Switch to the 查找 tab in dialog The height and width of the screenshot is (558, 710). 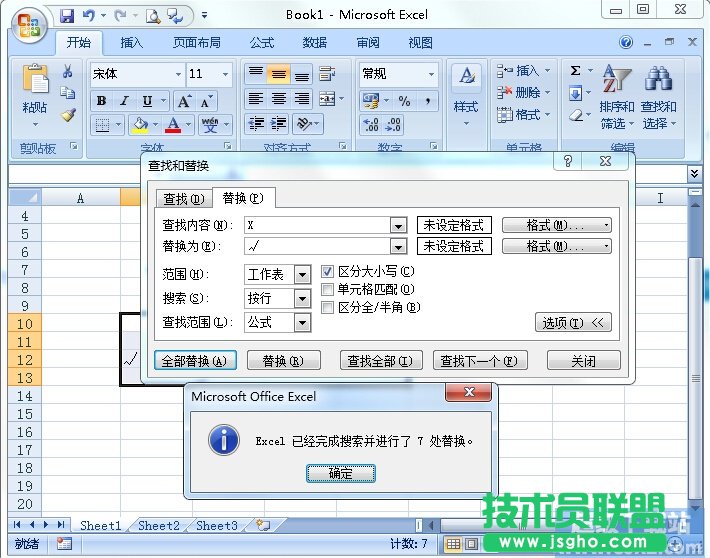click(x=183, y=198)
